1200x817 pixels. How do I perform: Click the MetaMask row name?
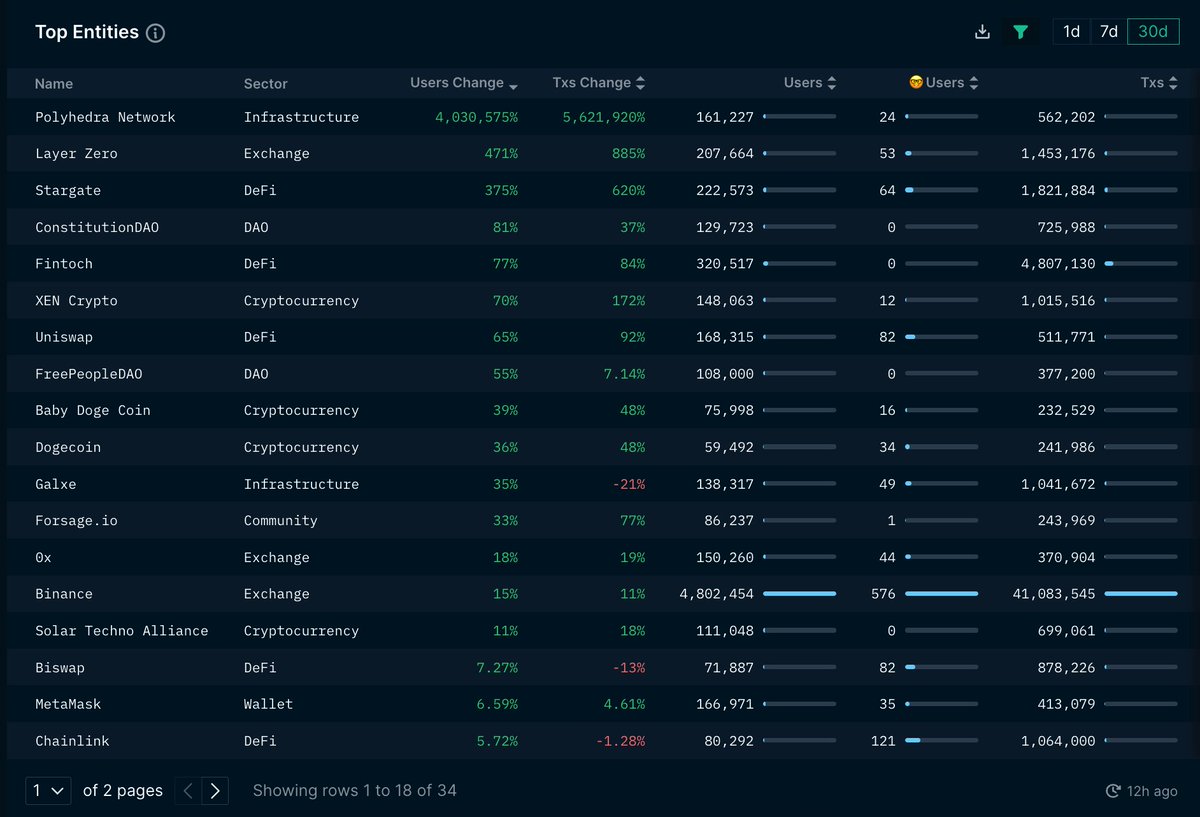pos(68,704)
